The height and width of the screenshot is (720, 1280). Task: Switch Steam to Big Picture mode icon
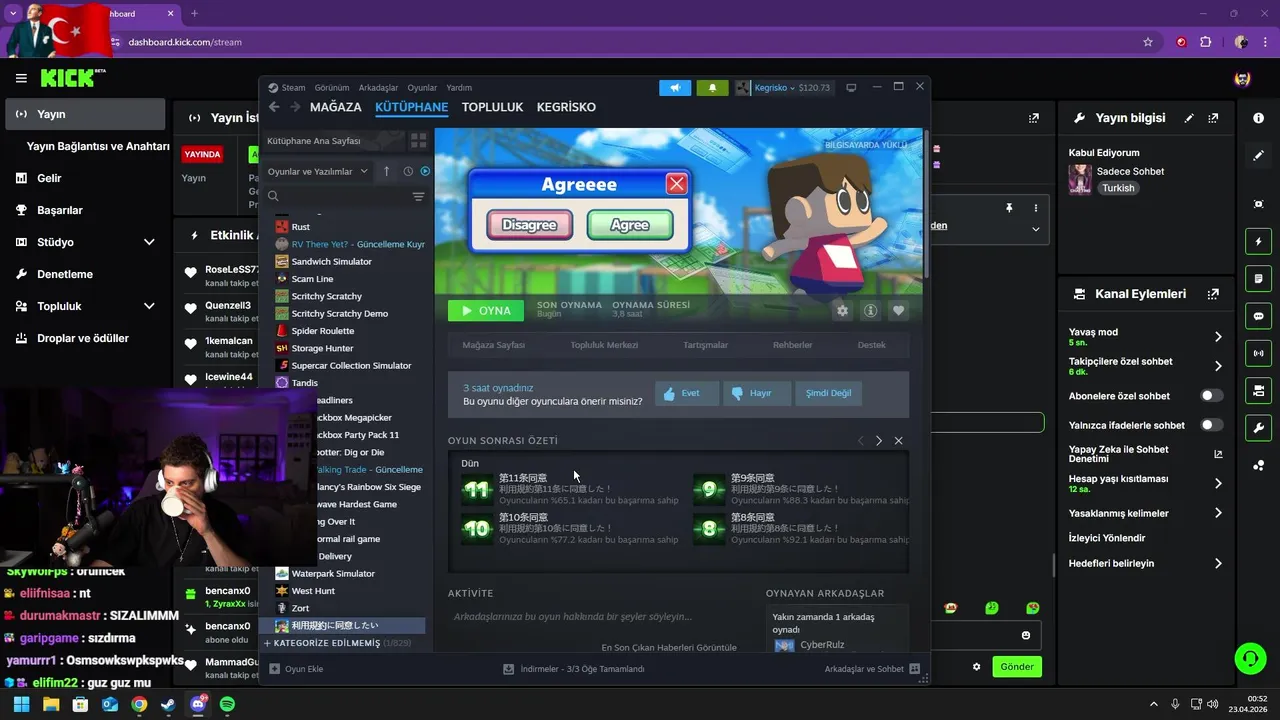coord(851,88)
